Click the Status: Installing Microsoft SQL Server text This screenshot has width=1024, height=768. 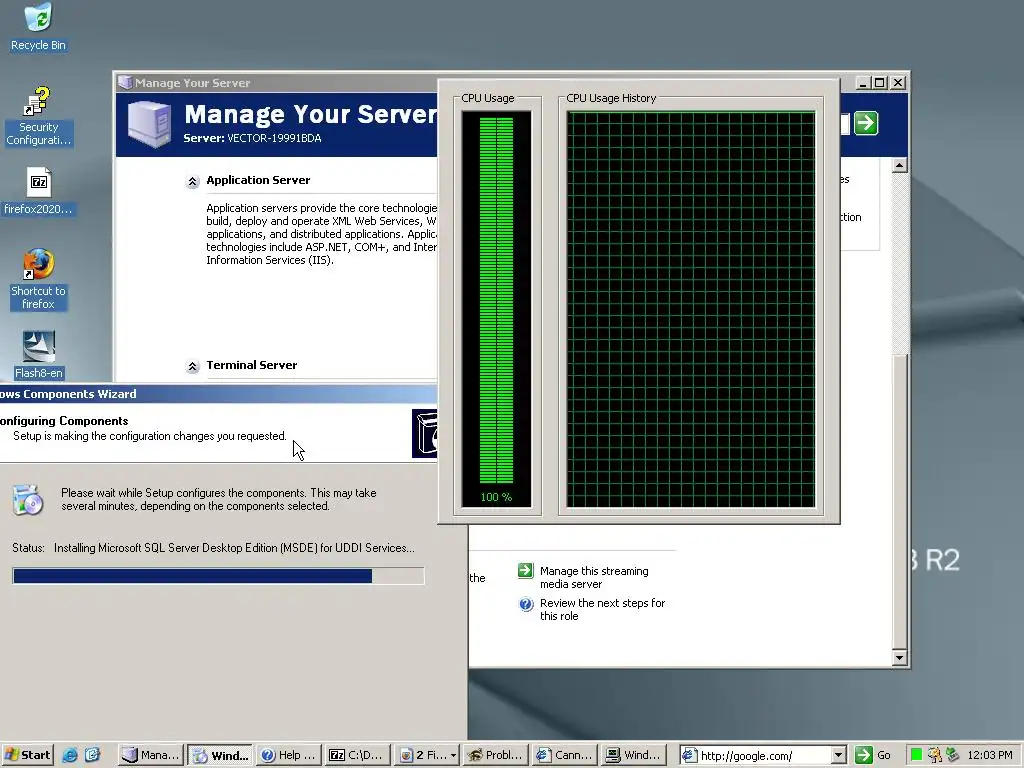[x=213, y=548]
